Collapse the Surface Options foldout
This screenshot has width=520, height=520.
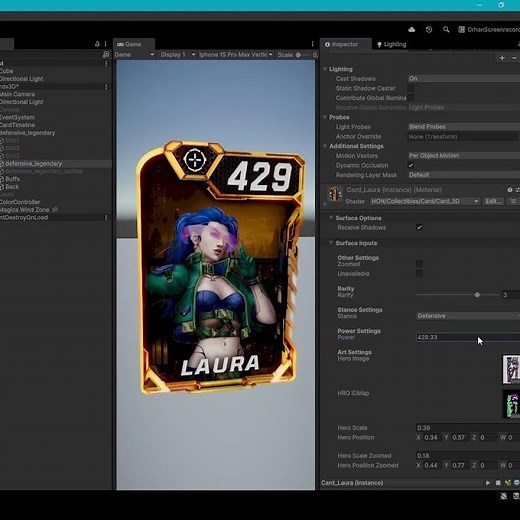(x=331, y=218)
